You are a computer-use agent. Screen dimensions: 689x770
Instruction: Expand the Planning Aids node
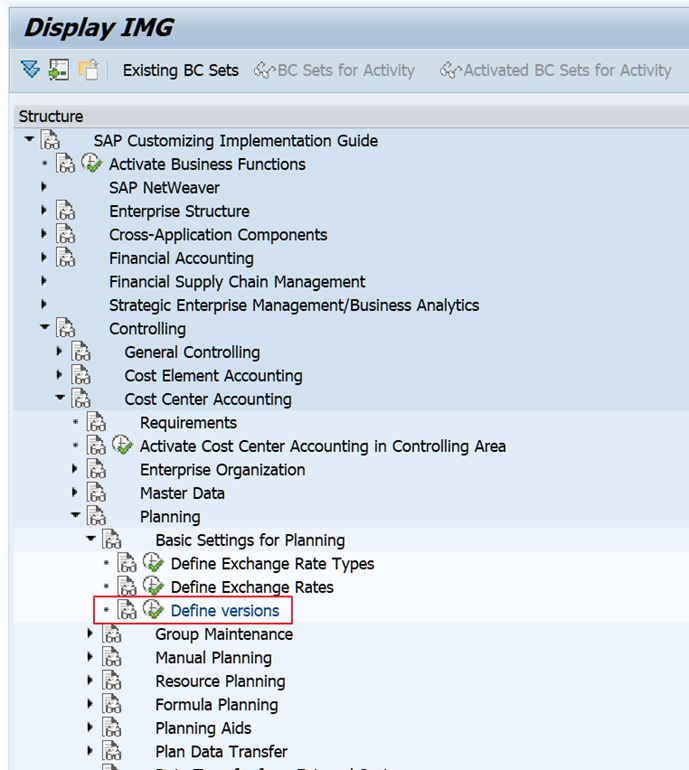(x=89, y=727)
